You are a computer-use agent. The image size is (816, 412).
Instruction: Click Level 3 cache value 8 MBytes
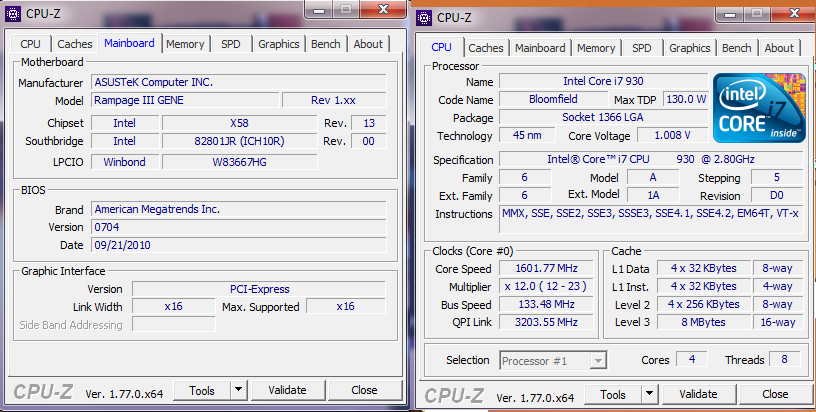(x=704, y=322)
